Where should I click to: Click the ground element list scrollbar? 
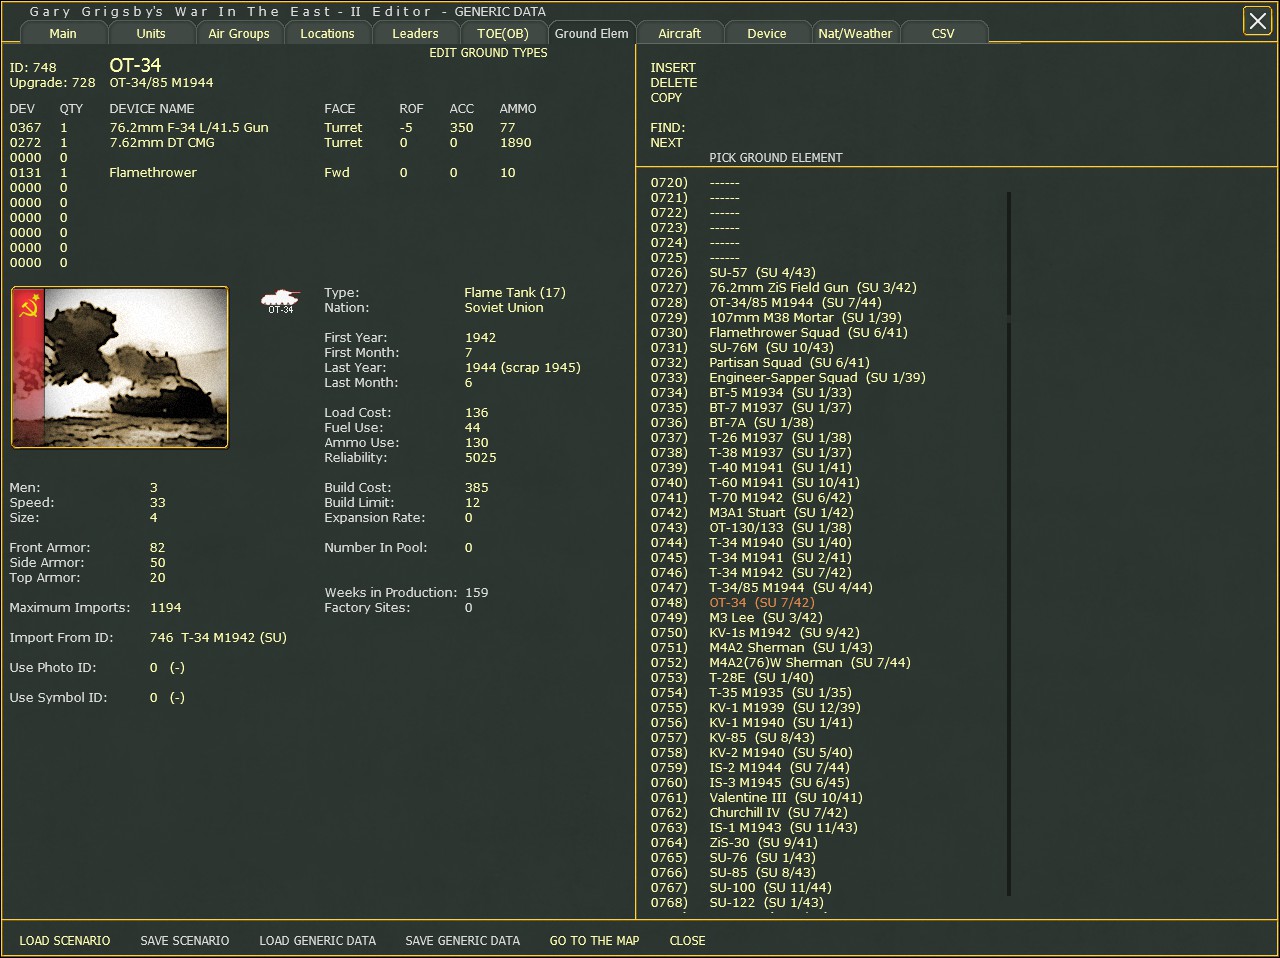pyautogui.click(x=1009, y=544)
